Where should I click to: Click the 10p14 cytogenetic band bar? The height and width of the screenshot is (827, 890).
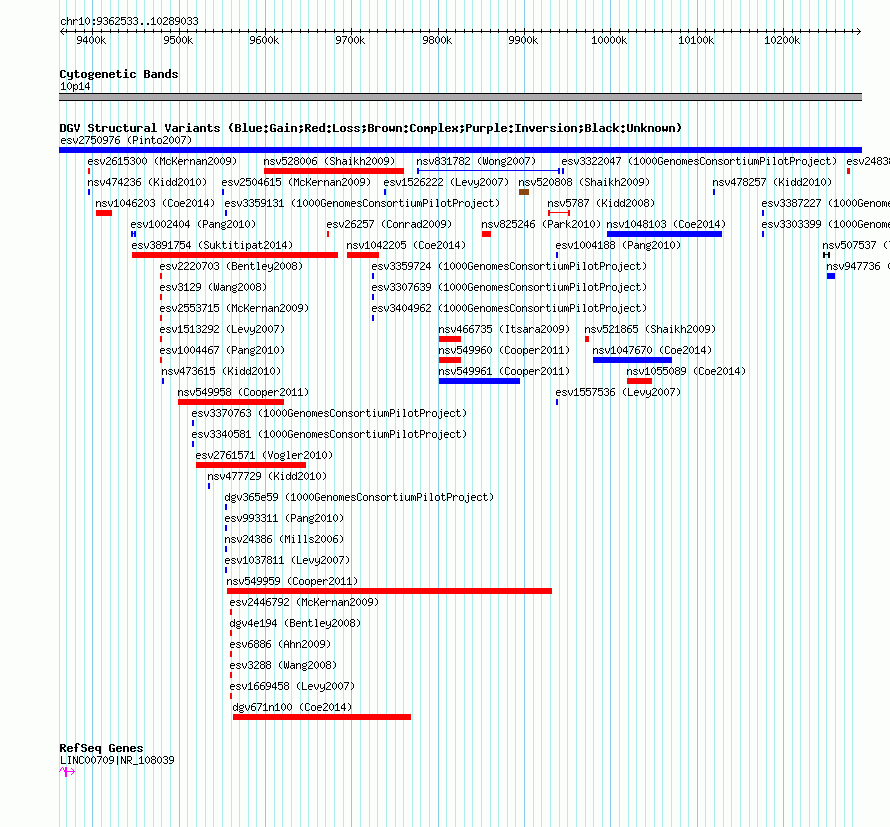tap(460, 97)
